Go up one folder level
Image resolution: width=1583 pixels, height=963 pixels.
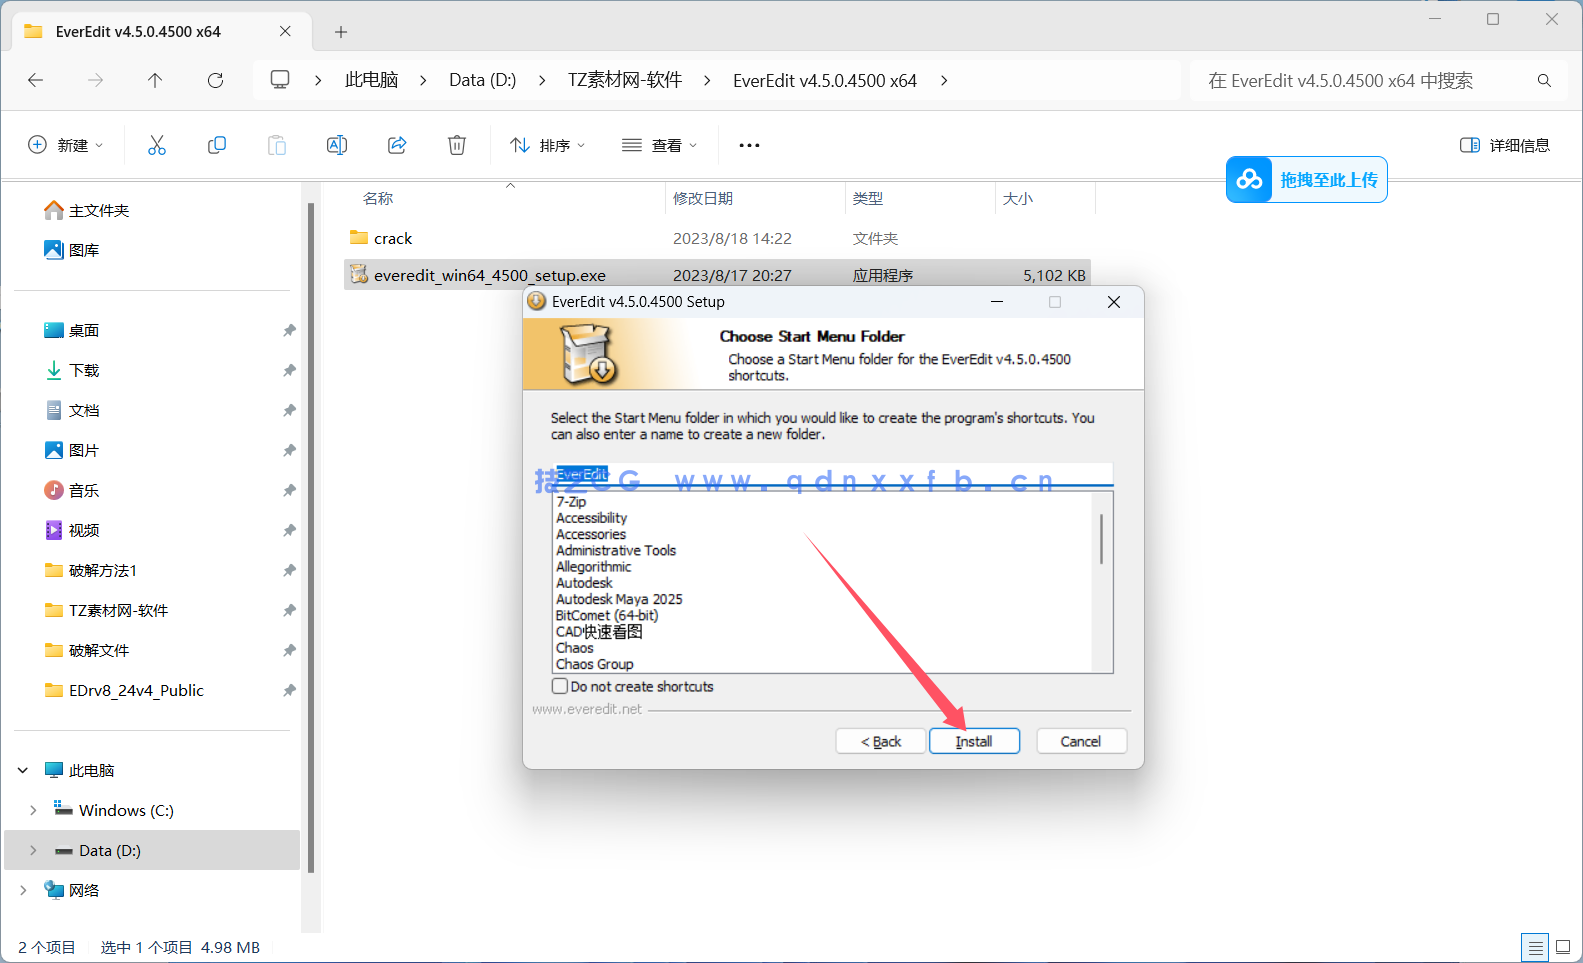pyautogui.click(x=155, y=80)
